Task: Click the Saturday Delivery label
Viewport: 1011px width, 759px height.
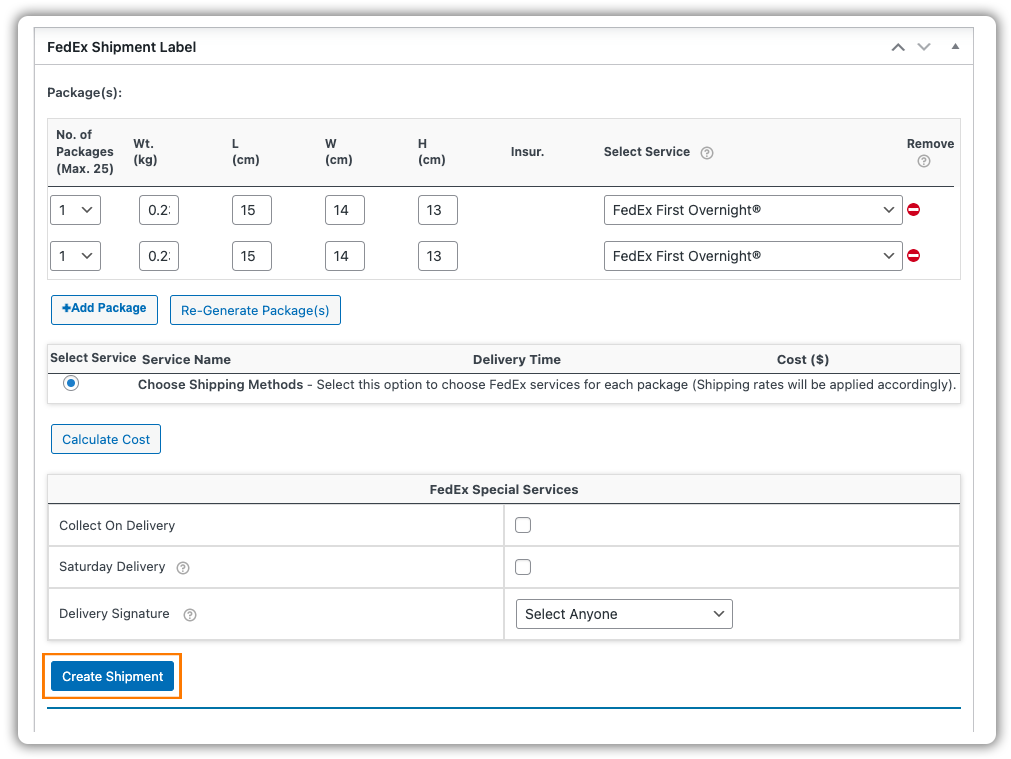Action: (x=112, y=567)
